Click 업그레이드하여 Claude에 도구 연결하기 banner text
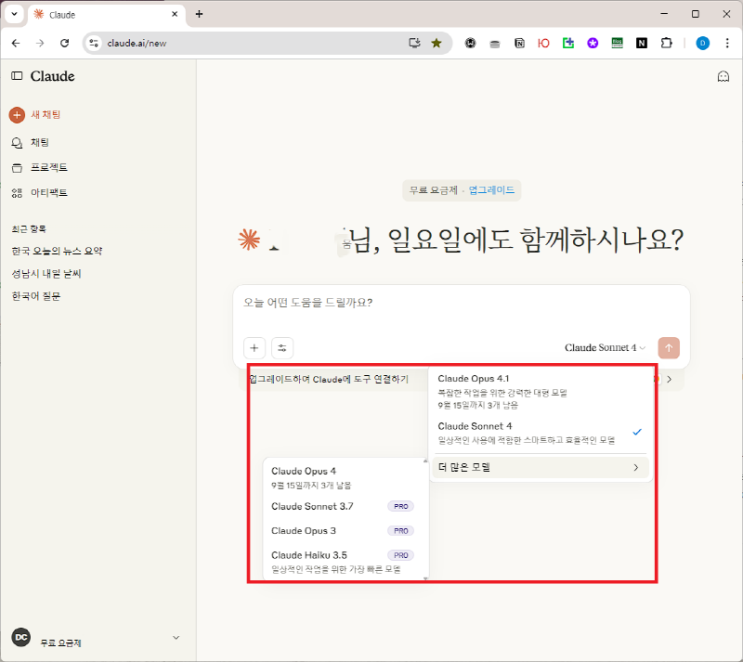This screenshot has width=743, height=662. click(x=329, y=379)
